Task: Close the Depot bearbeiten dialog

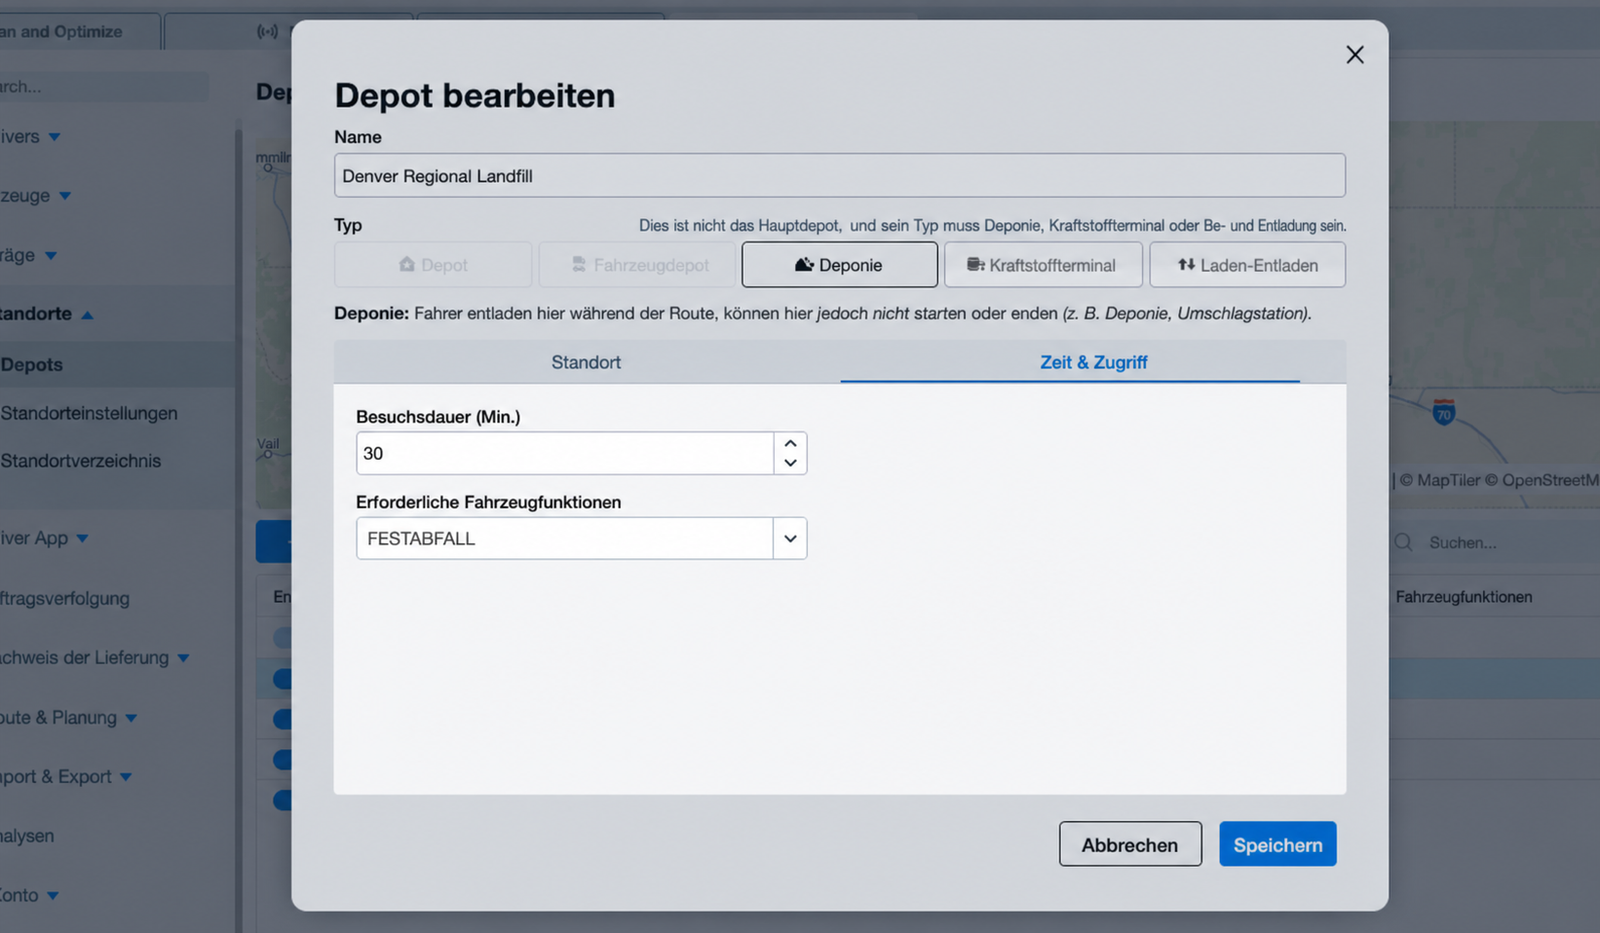Action: [1355, 55]
